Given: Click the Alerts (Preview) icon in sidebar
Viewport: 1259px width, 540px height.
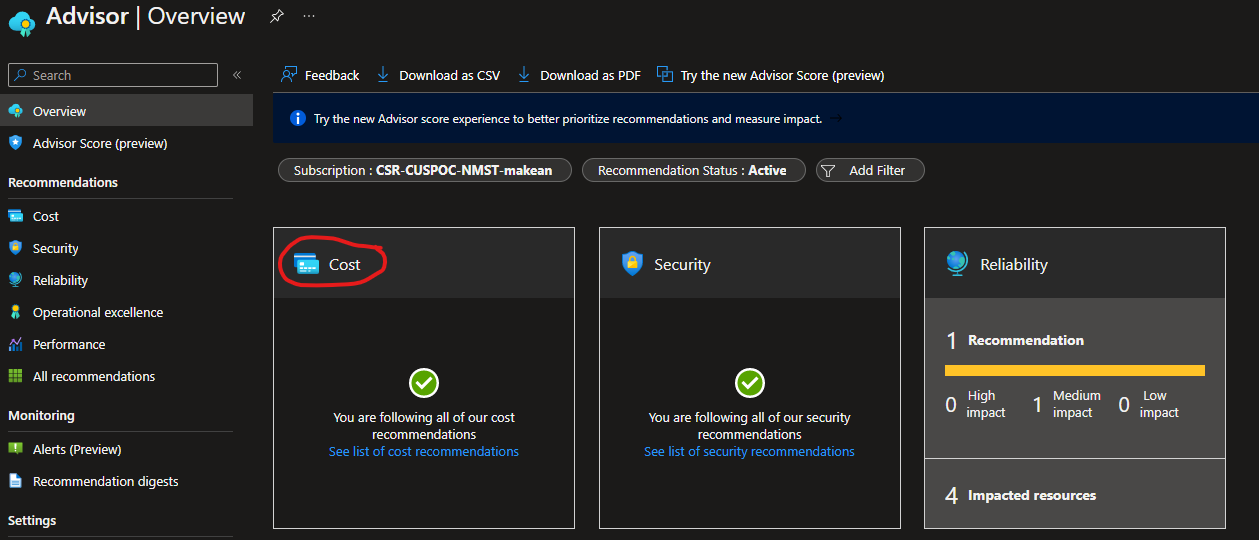Looking at the screenshot, I should tap(15, 449).
